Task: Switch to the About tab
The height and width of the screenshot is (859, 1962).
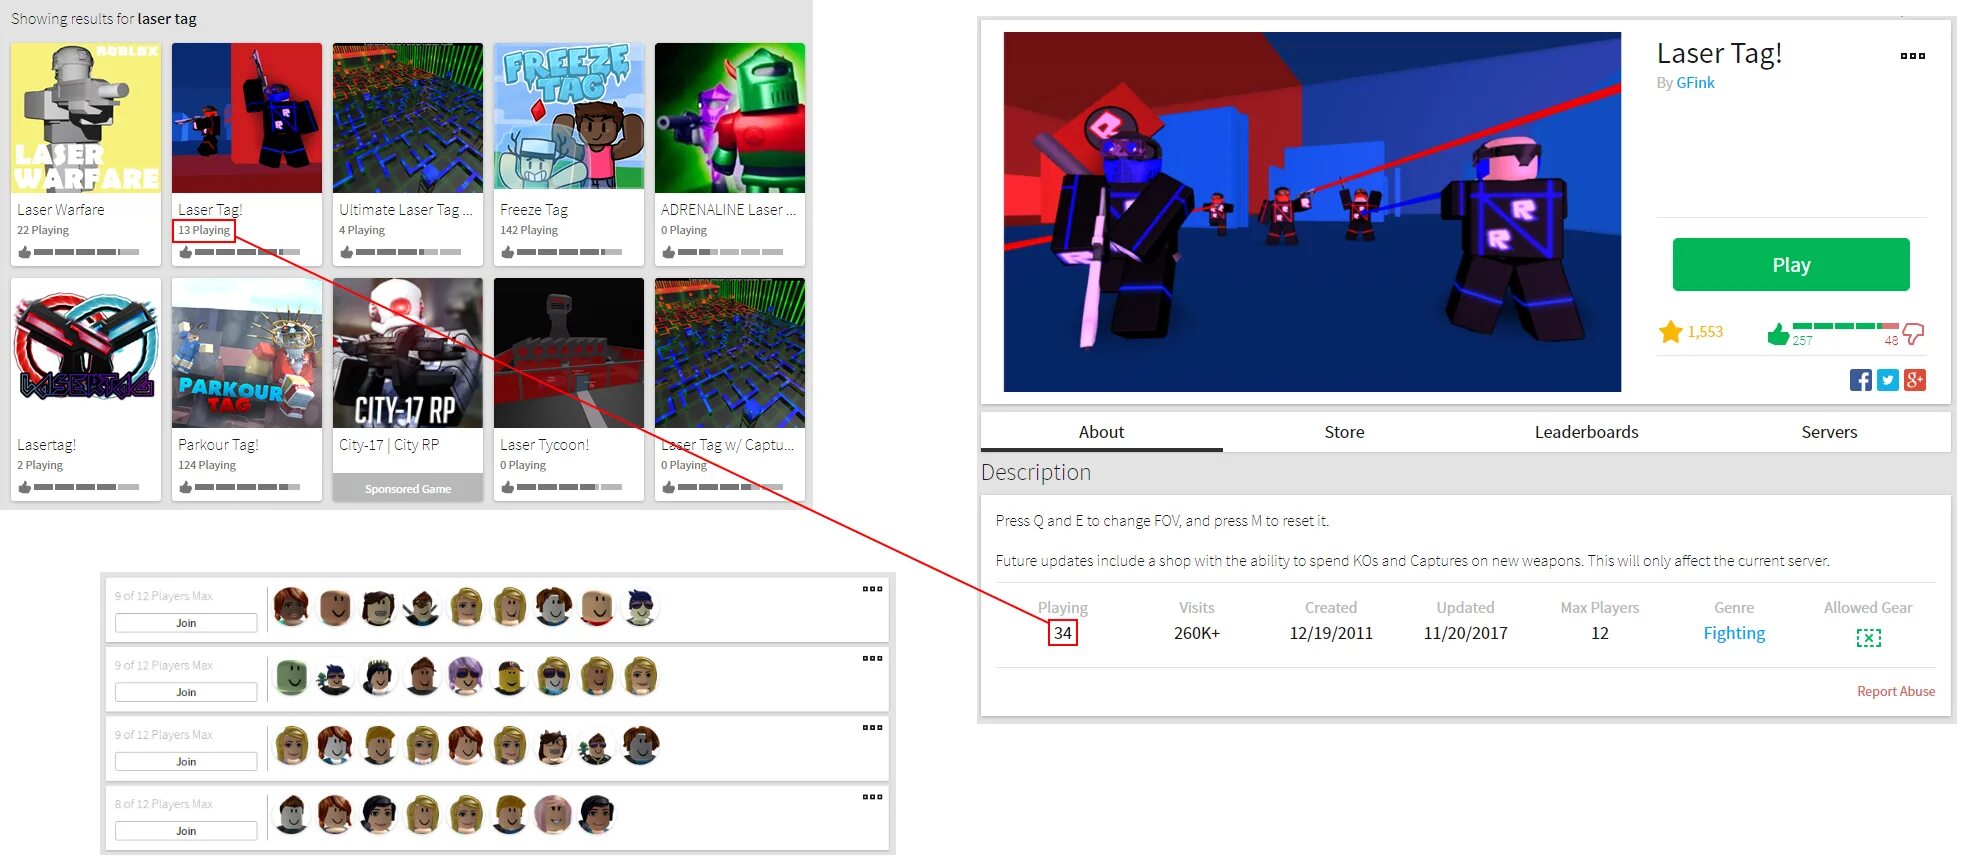Action: click(x=1101, y=432)
